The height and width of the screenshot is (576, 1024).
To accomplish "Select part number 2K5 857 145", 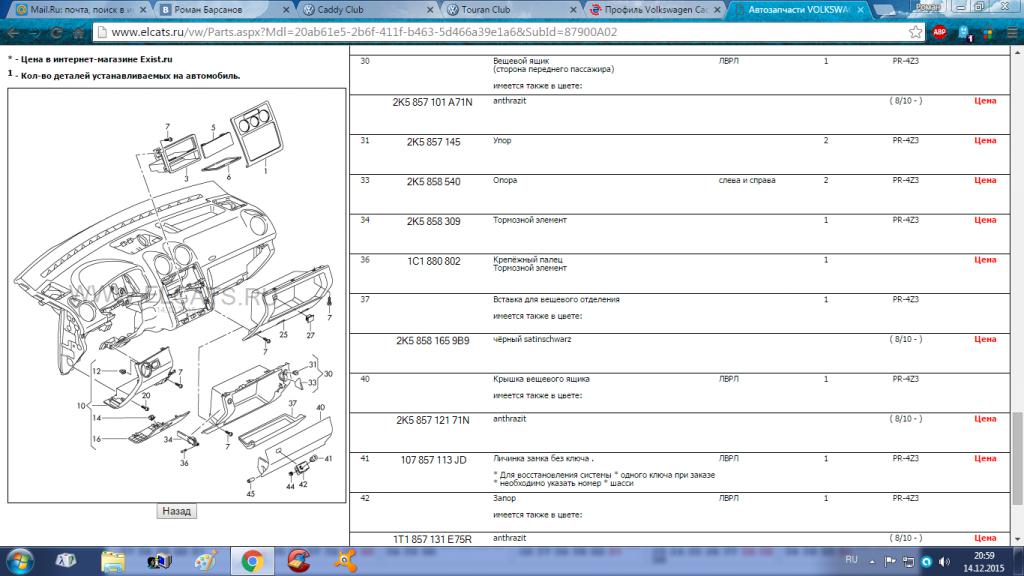I will [x=434, y=142].
